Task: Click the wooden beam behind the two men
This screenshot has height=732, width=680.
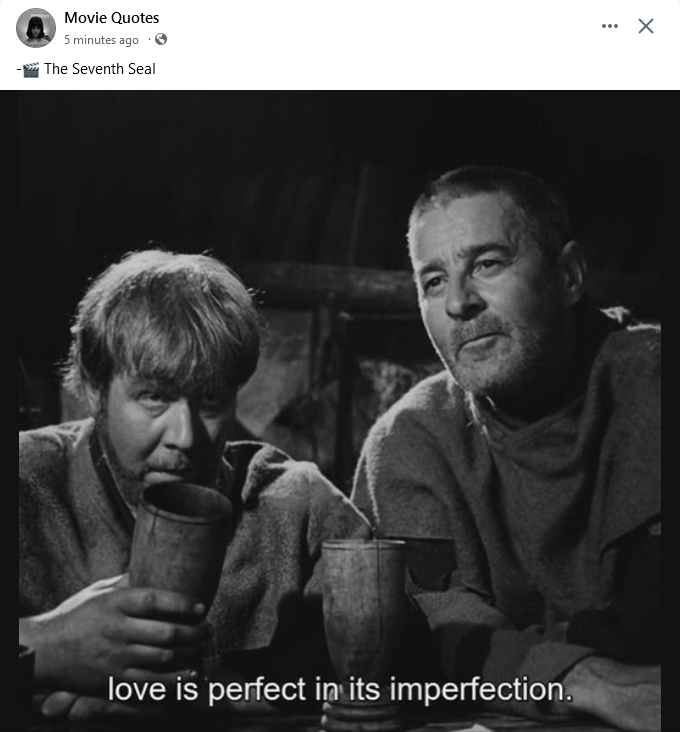Action: [x=331, y=287]
